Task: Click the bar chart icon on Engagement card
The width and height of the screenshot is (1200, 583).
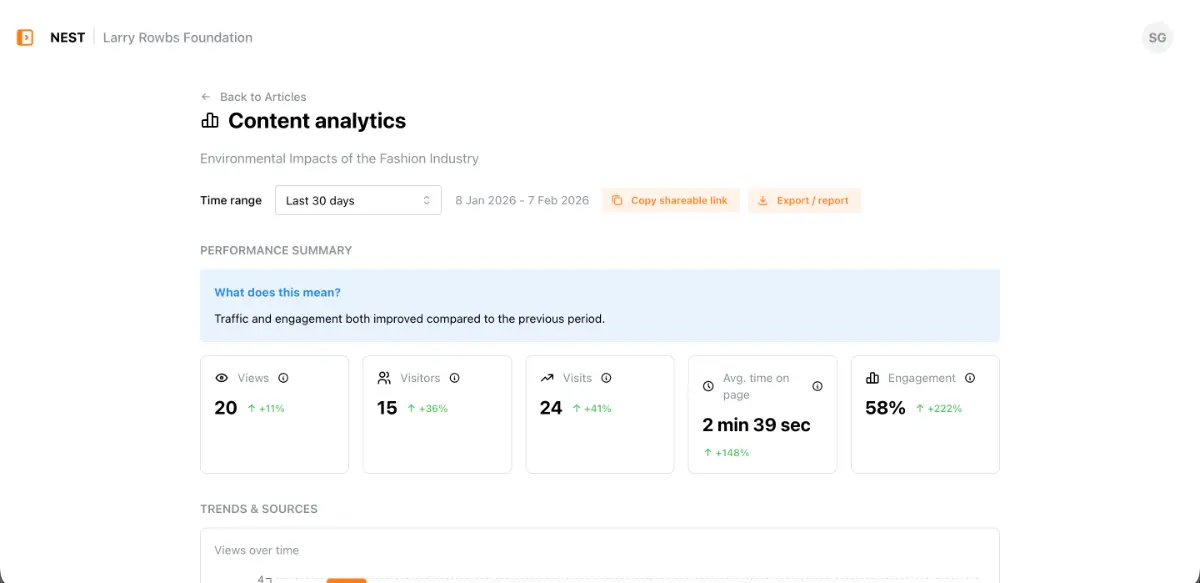Action: [x=872, y=378]
